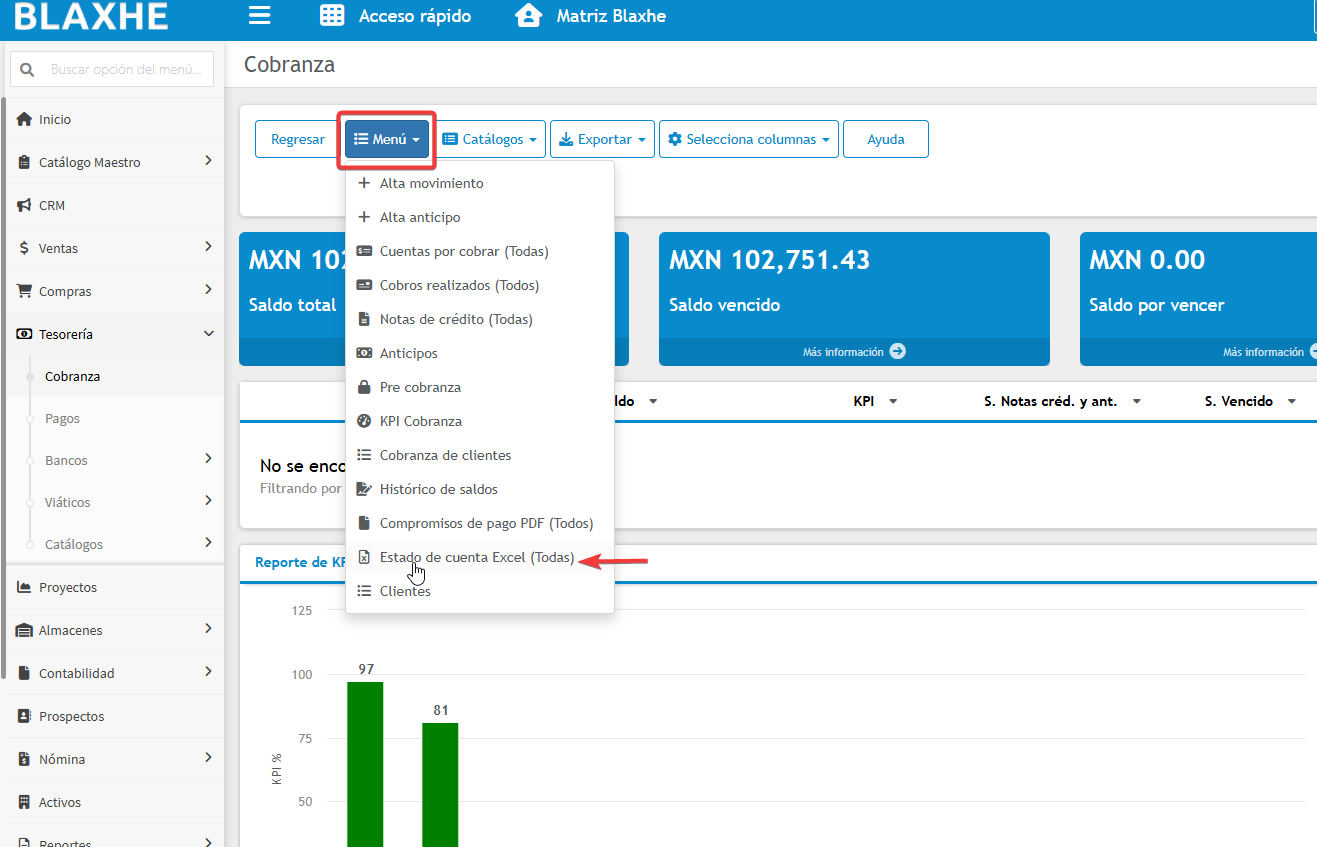
Task: Select Notas de crédito (Todas)
Action: (479, 320)
